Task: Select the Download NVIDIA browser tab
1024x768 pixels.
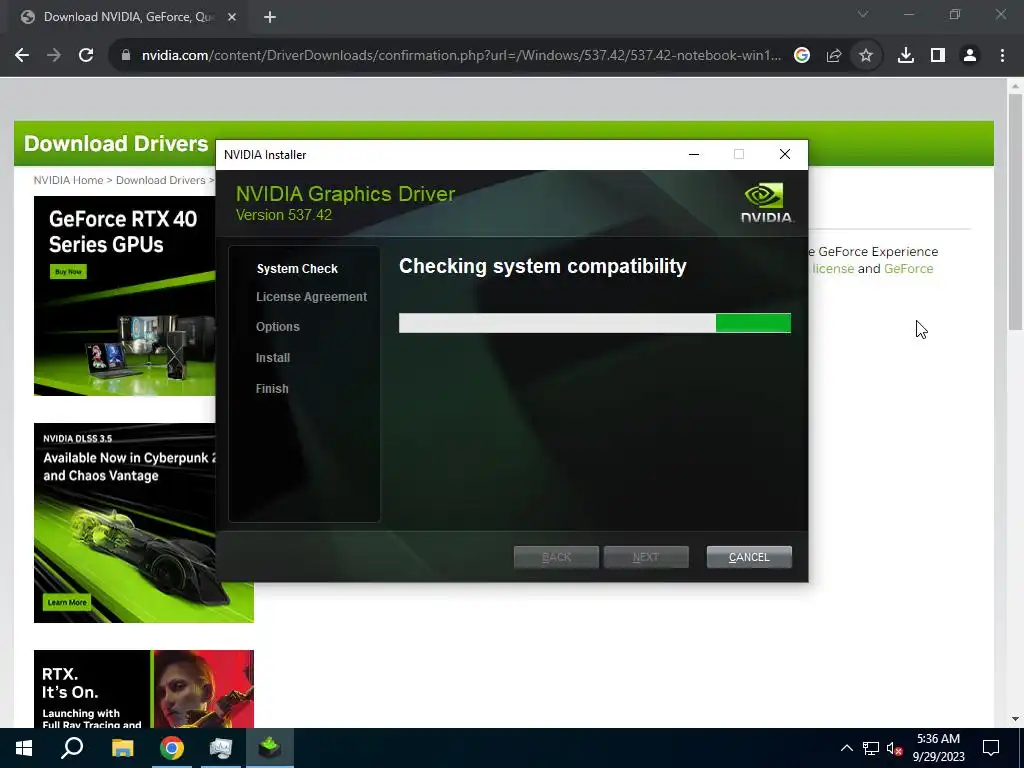Action: point(128,18)
